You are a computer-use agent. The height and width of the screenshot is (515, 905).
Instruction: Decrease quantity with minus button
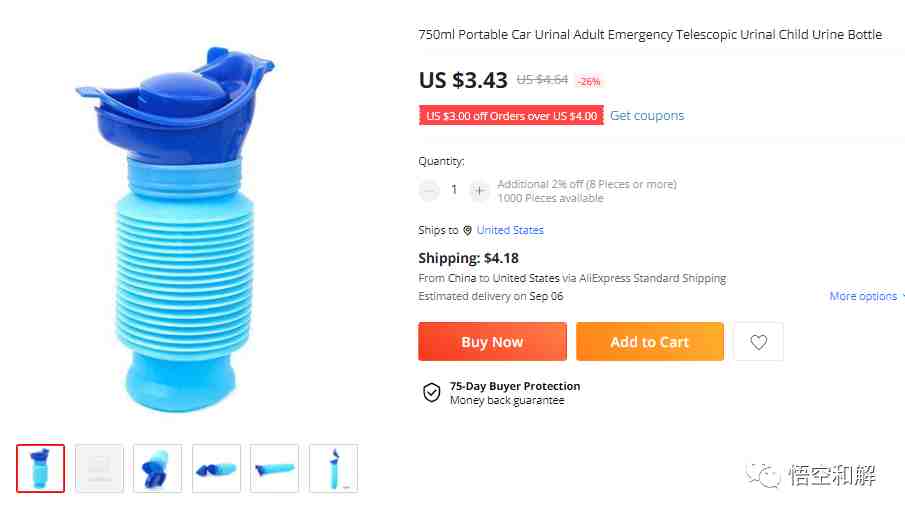(429, 190)
